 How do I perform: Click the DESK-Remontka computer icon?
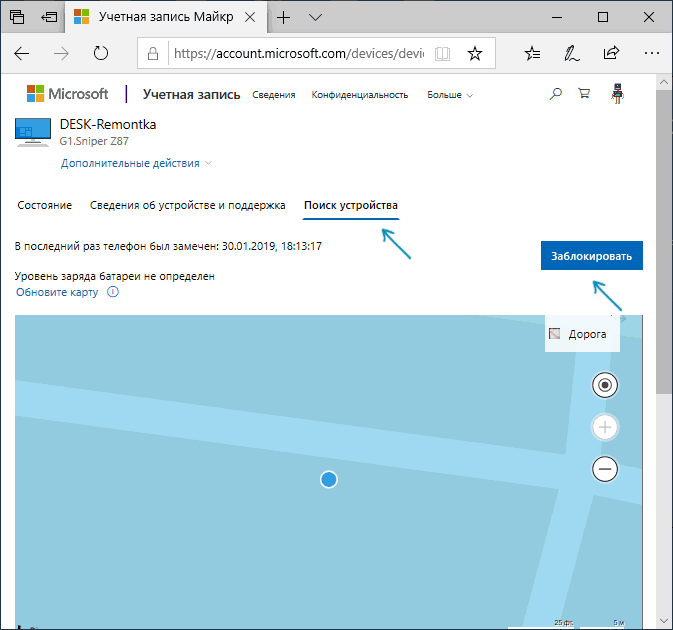(33, 132)
